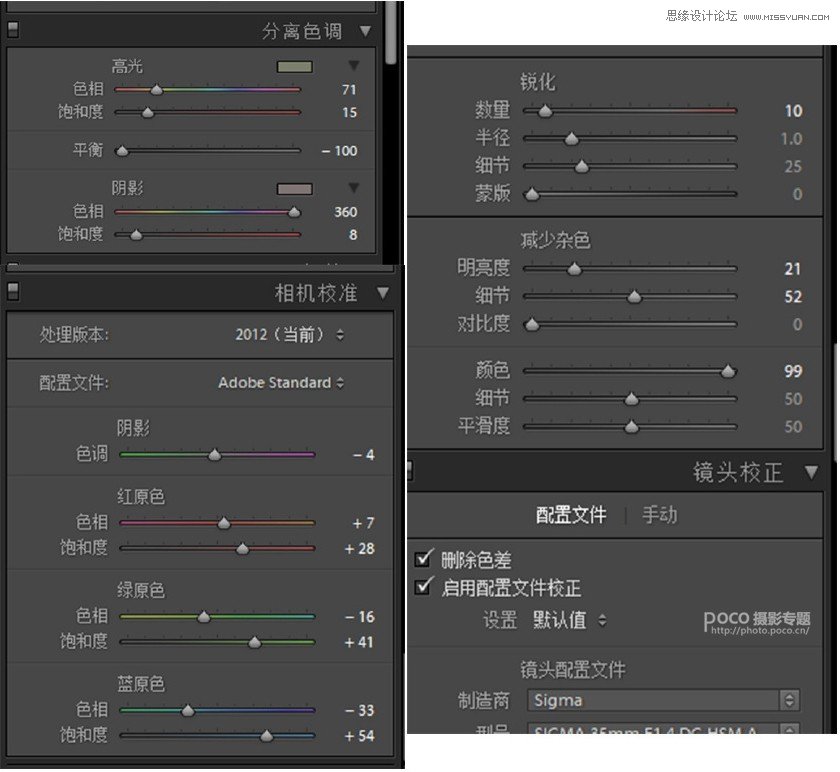Uncheck the 删除色差 checkbox
Viewport: 840px width, 772px height.
click(423, 558)
